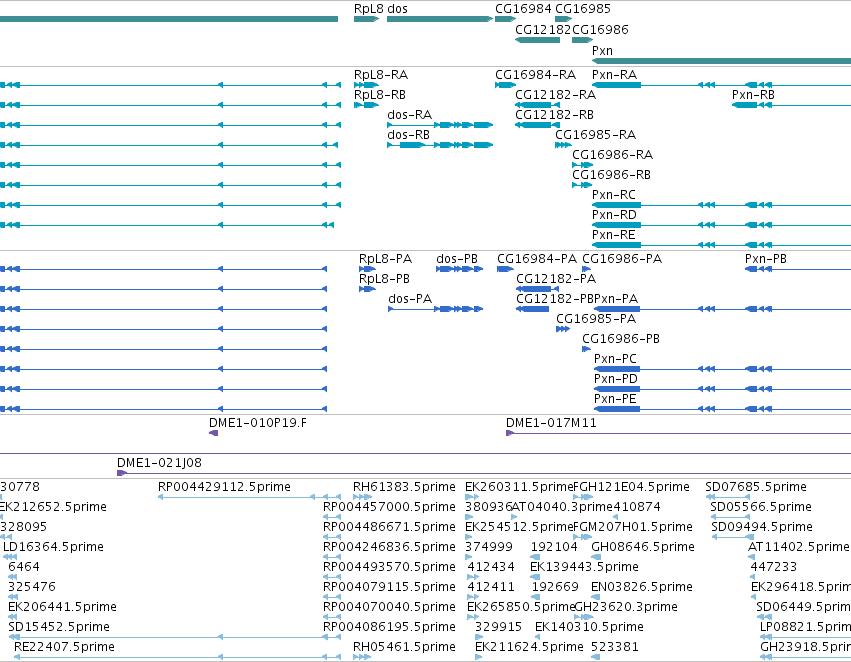Screen dimensions: 851x662
Task: Open the CG16986 gene label
Action: coord(600,29)
